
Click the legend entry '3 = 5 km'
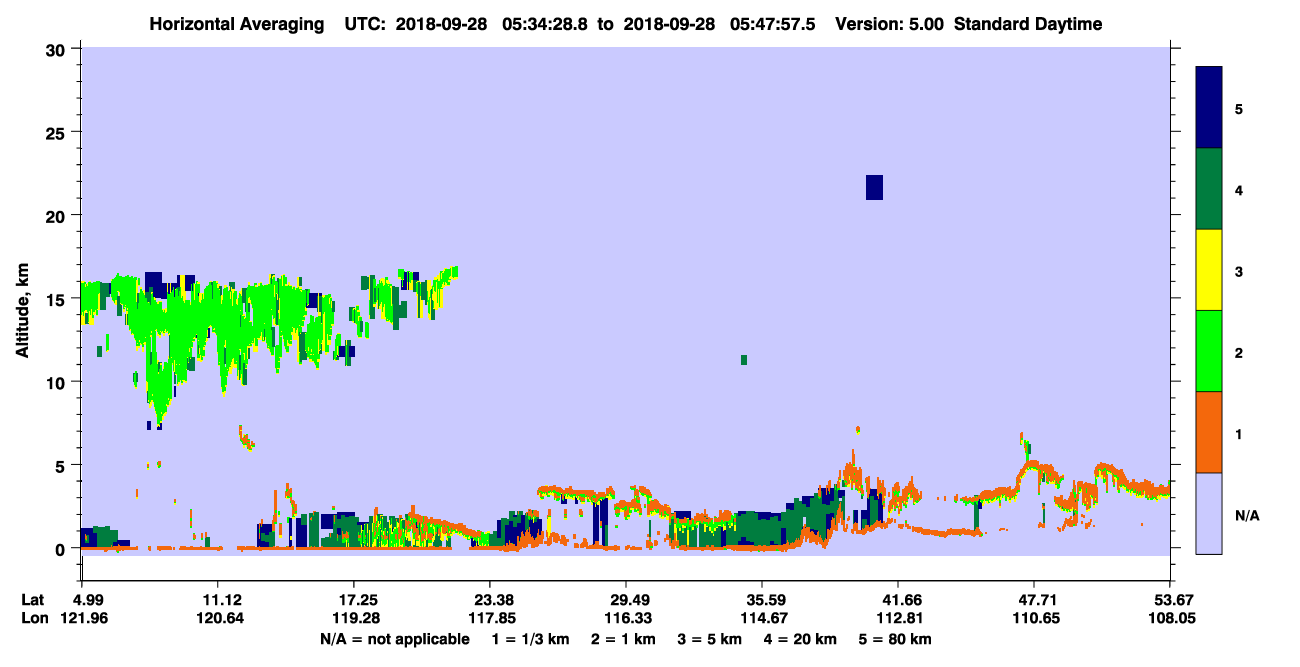click(x=709, y=638)
